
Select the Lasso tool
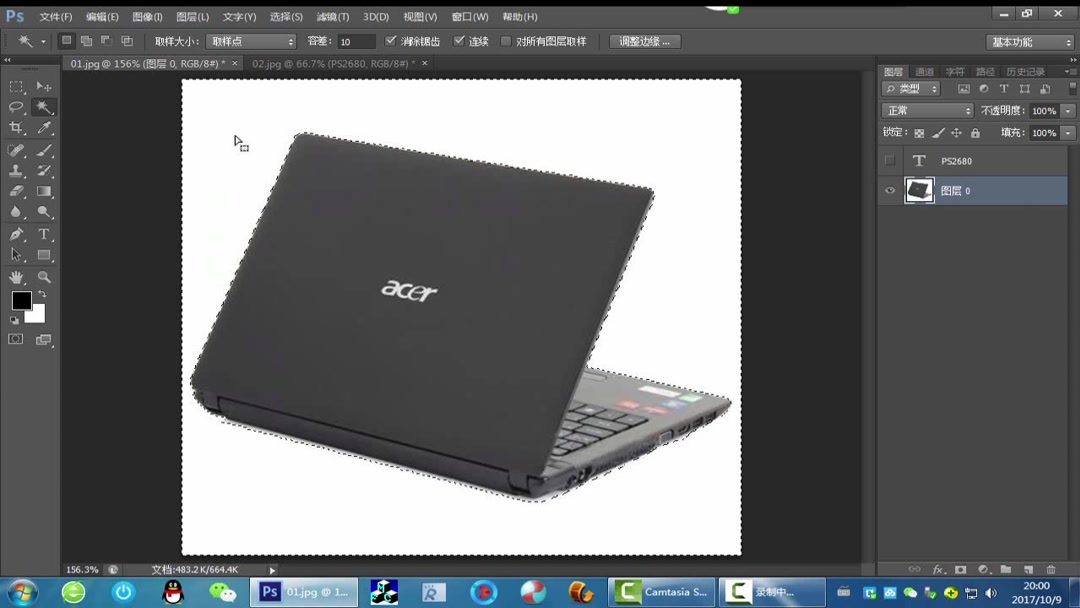[x=16, y=106]
